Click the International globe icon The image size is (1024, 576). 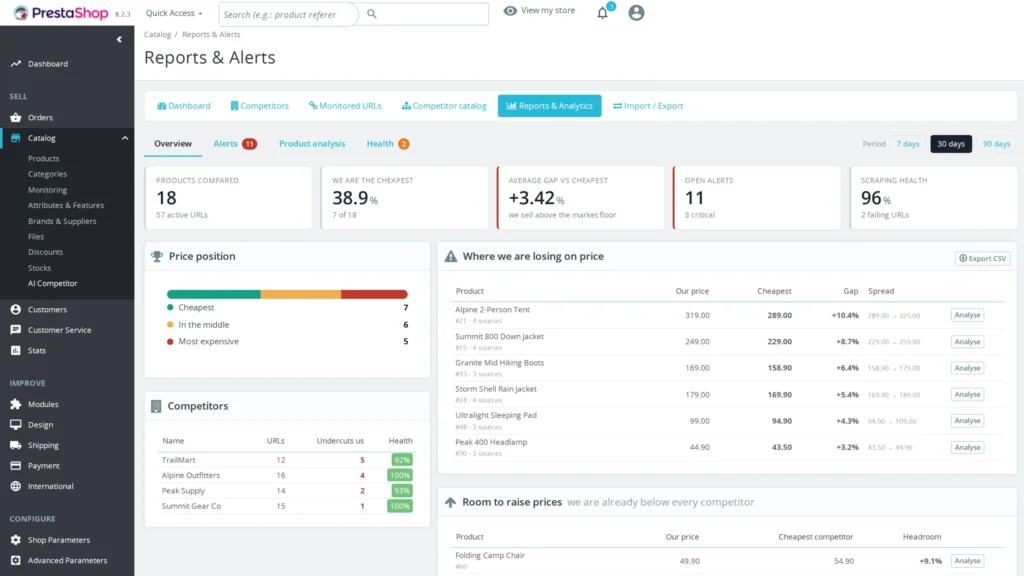[16, 486]
